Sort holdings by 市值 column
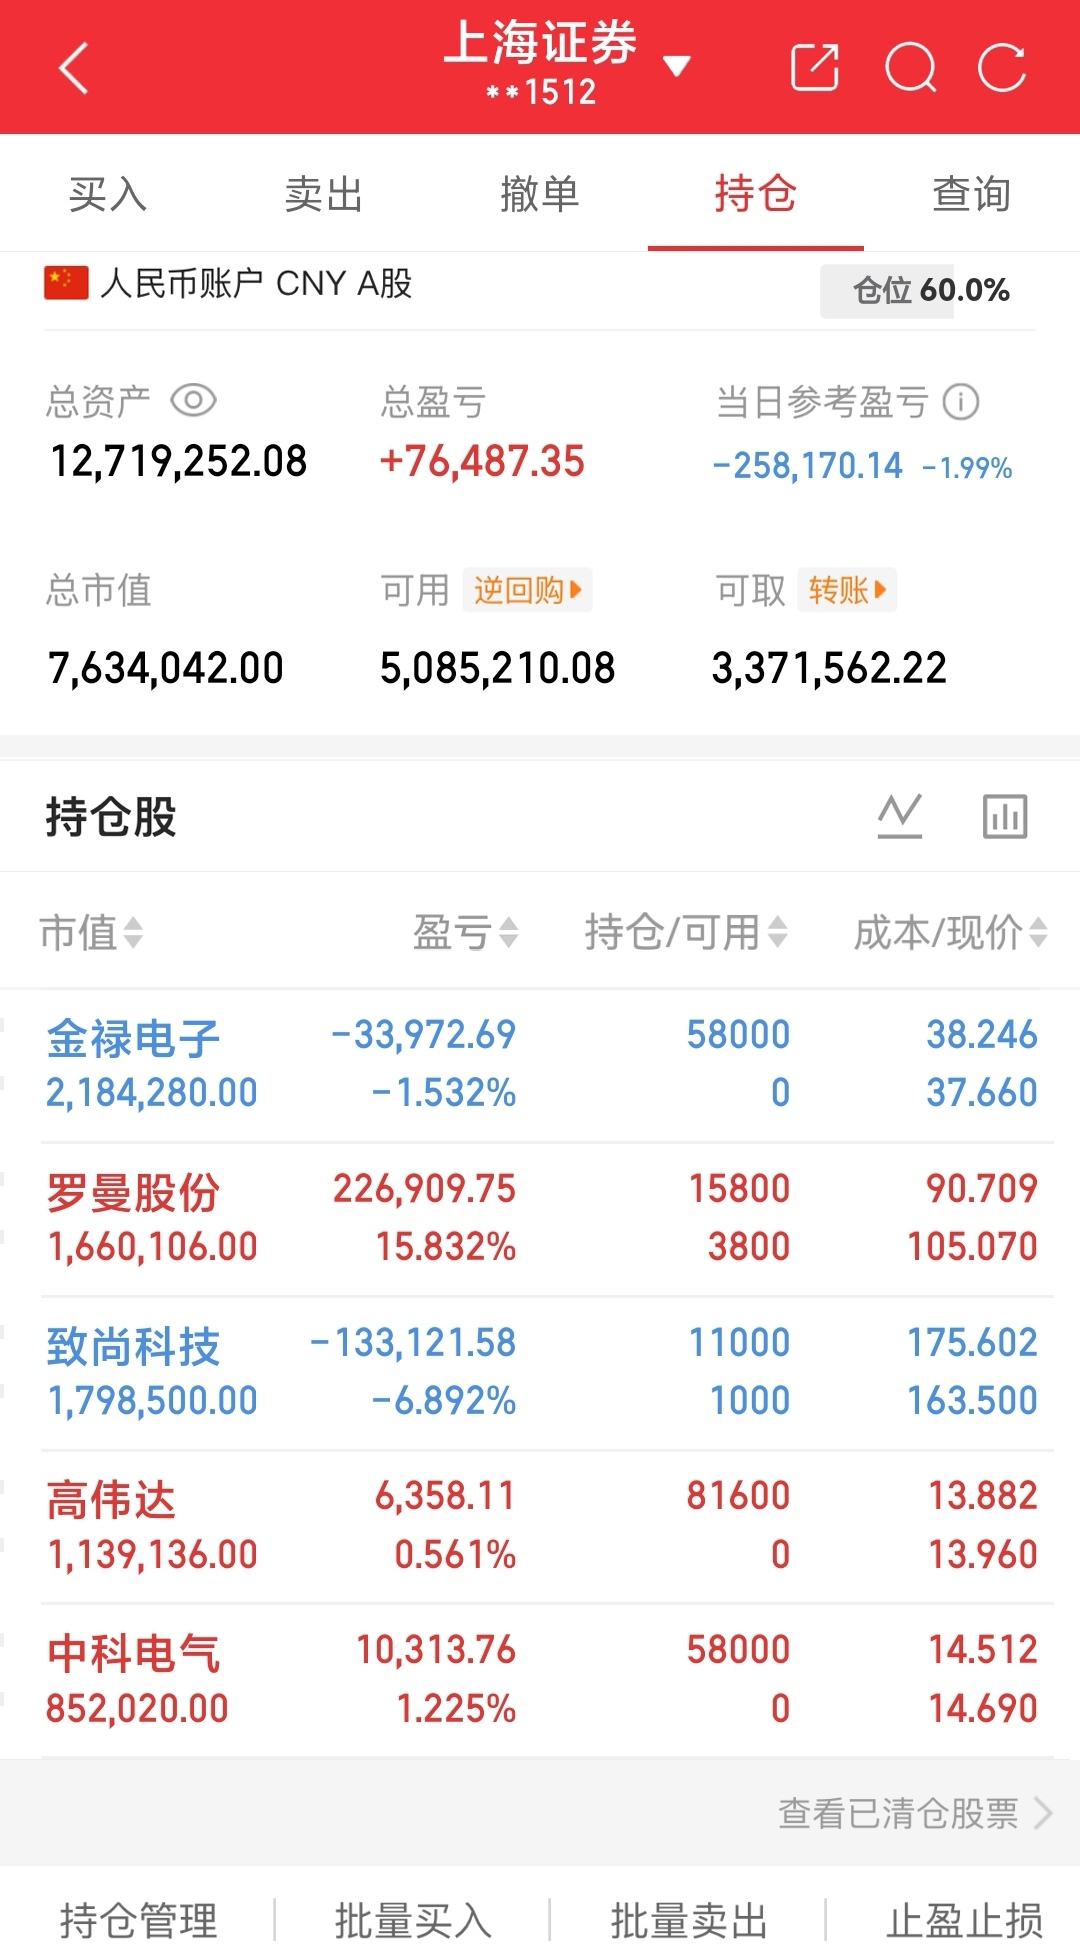Viewport: 1080px width, 1955px height. point(91,932)
